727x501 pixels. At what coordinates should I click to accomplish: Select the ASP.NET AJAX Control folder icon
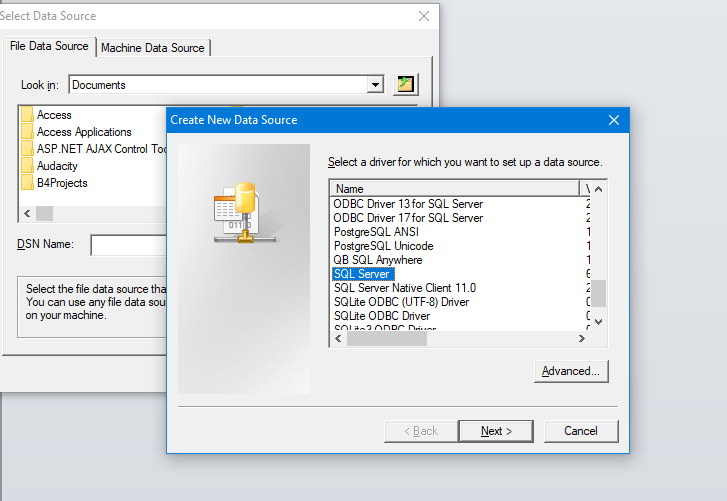[x=27, y=149]
